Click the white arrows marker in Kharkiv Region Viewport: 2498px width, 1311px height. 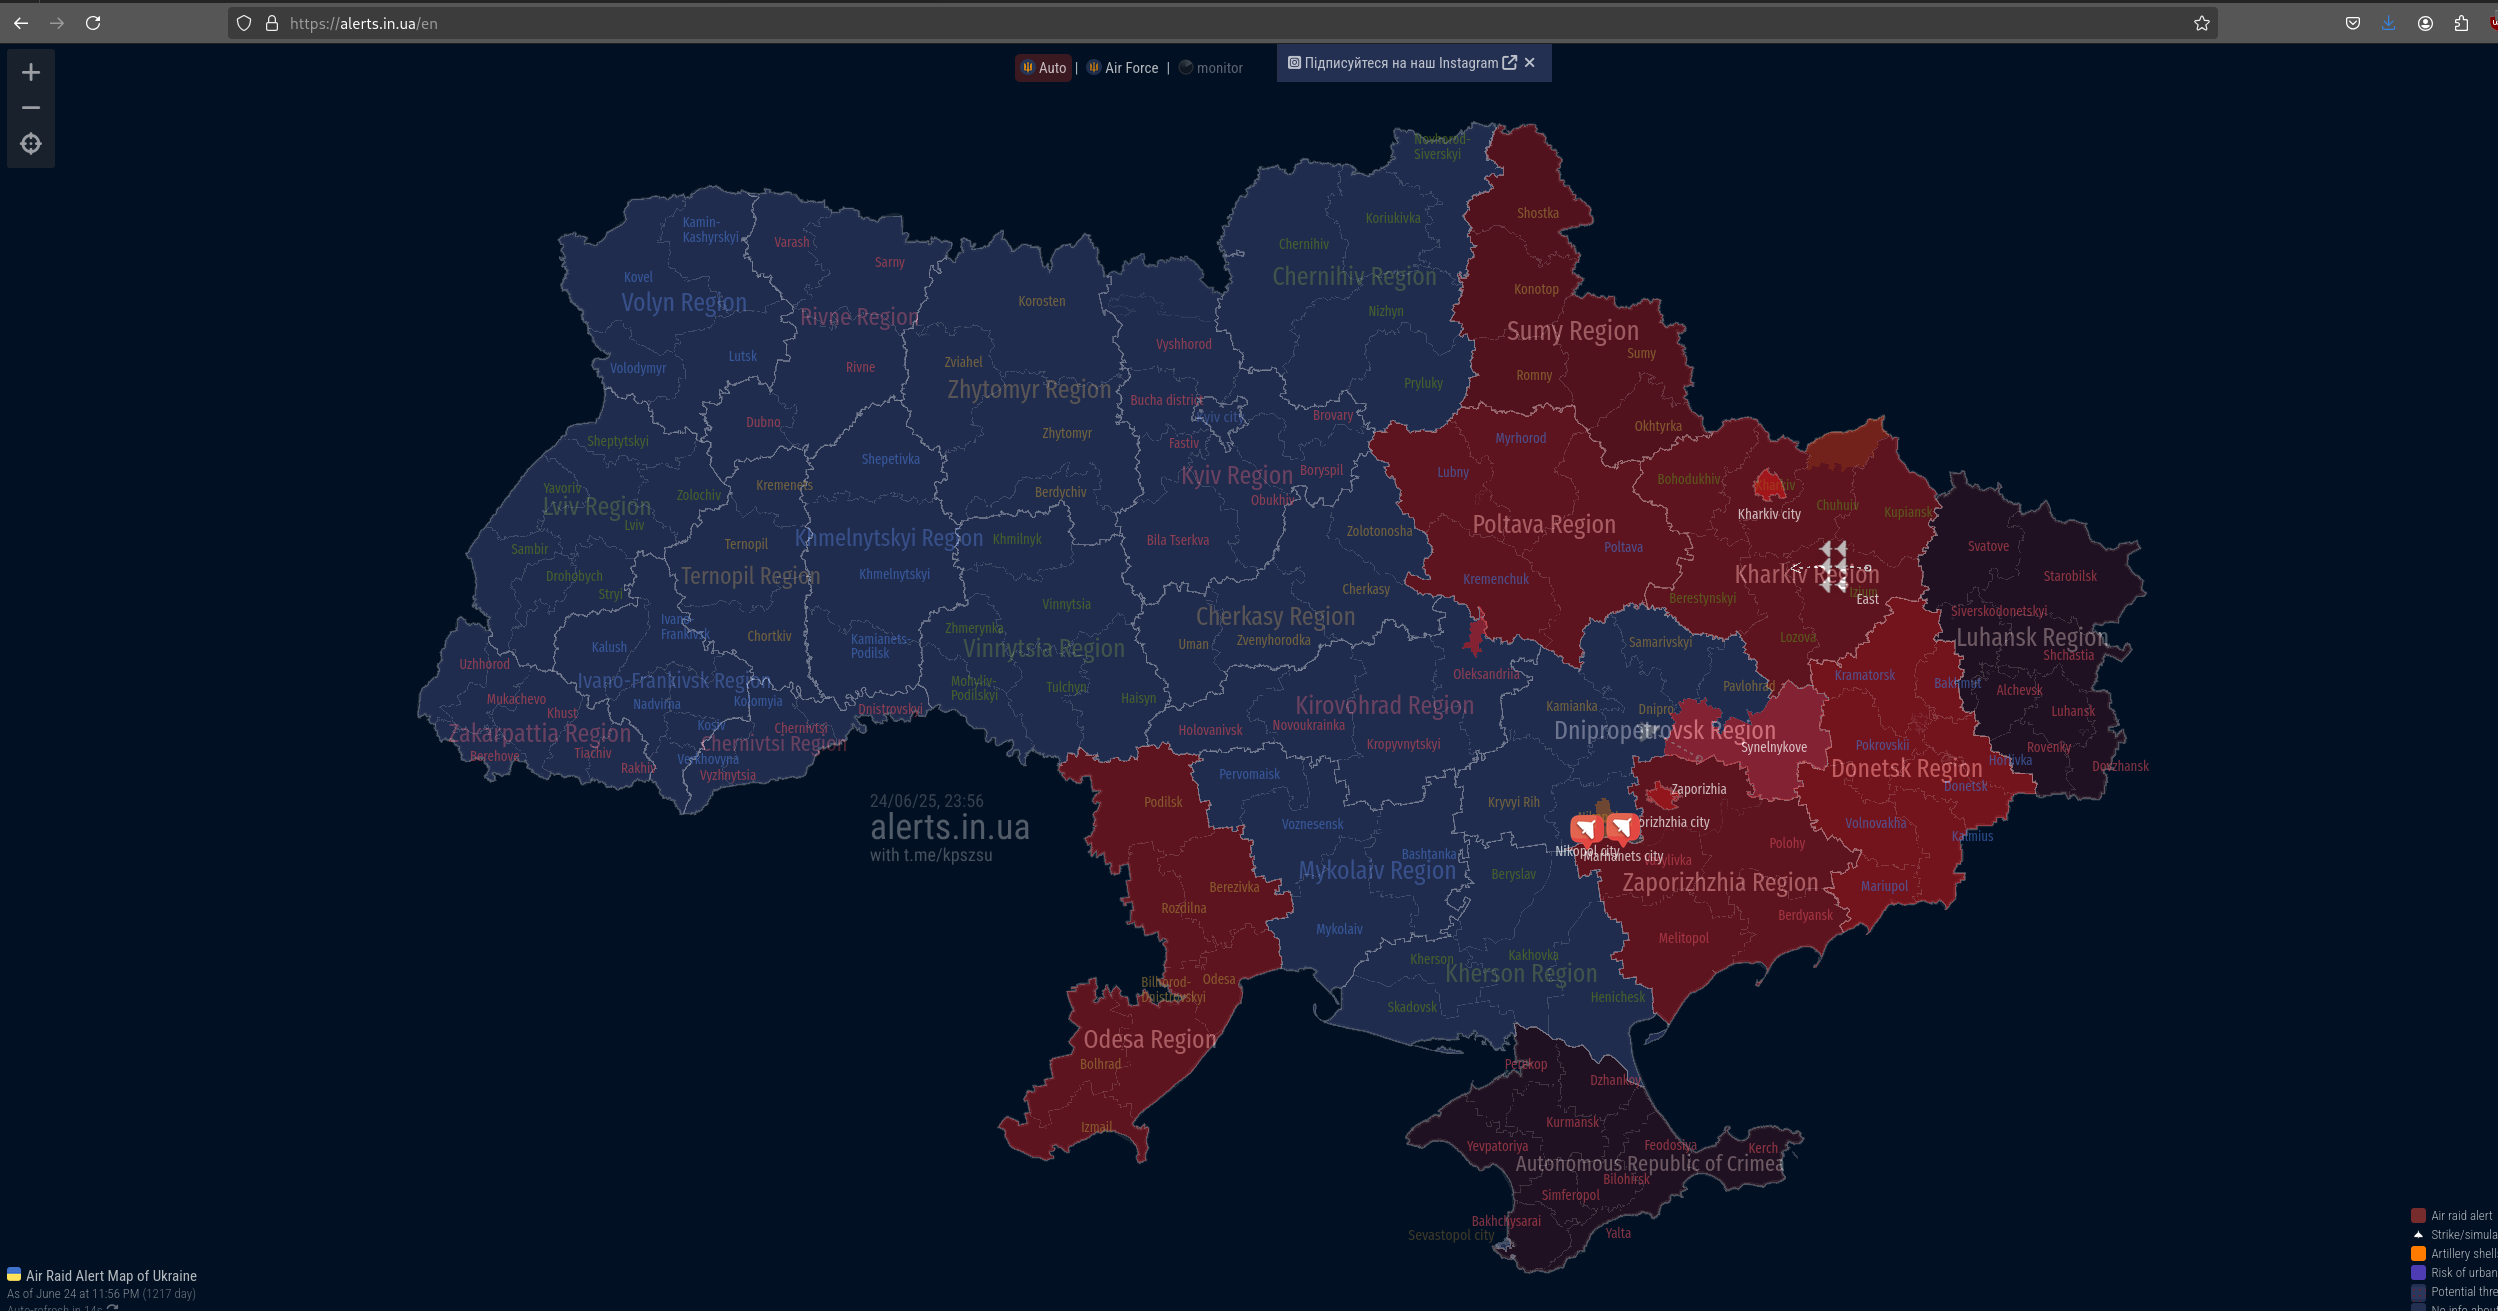tap(1833, 566)
